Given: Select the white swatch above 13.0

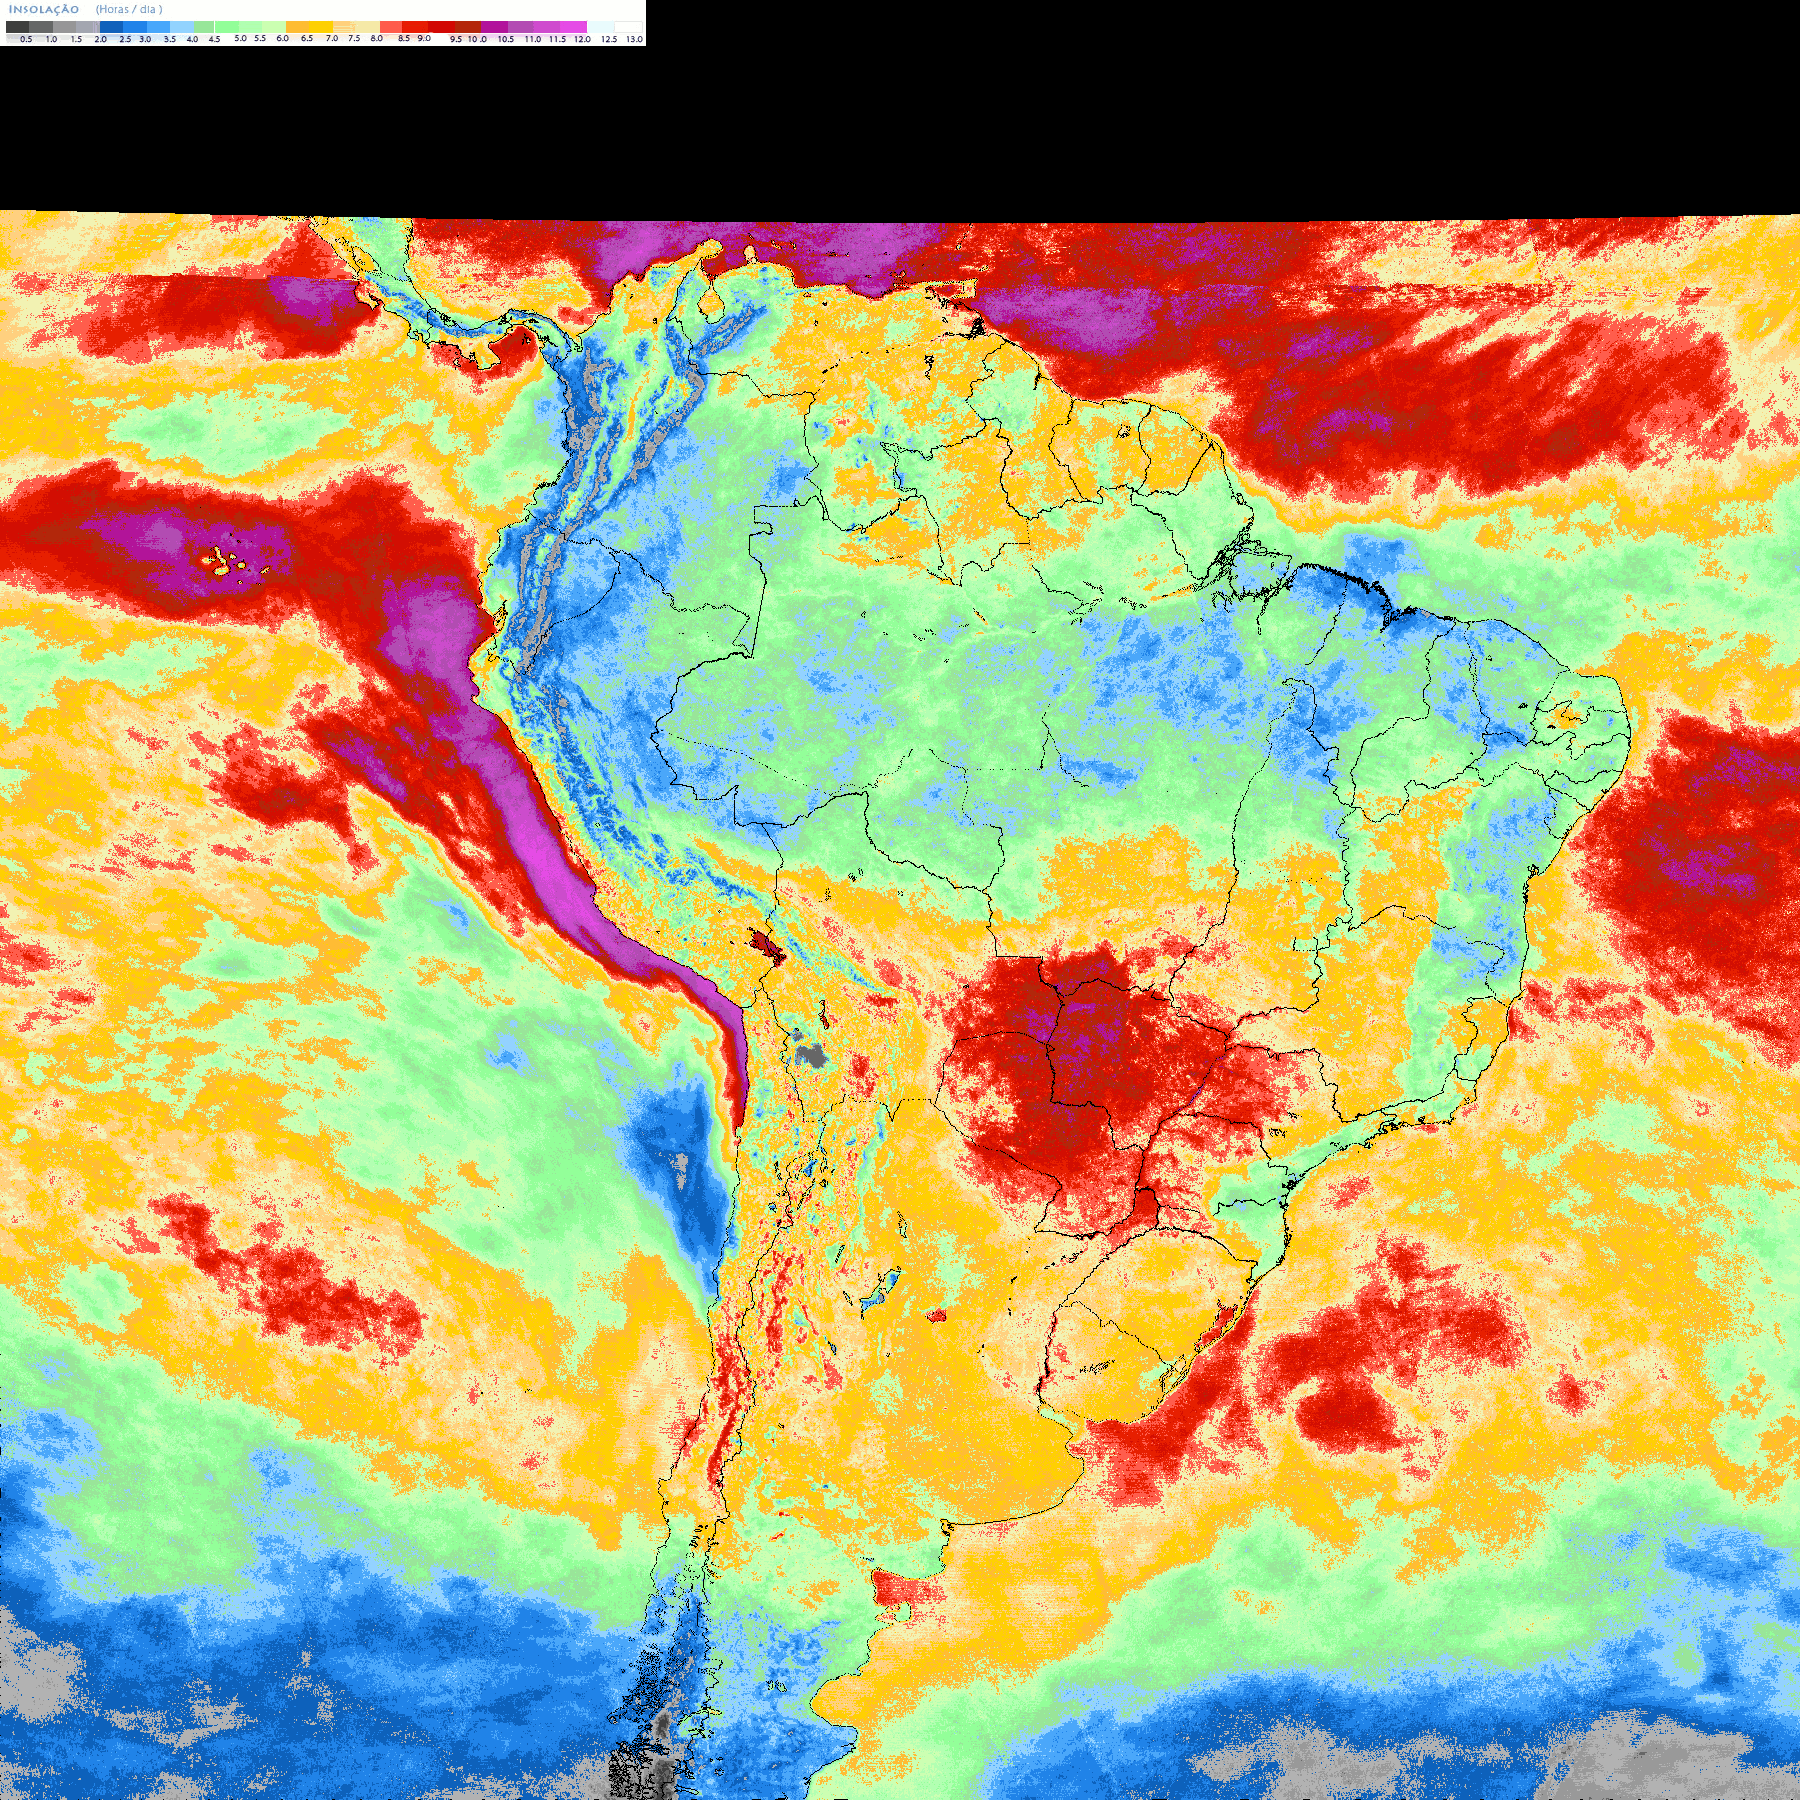Looking at the screenshot, I should click(628, 27).
